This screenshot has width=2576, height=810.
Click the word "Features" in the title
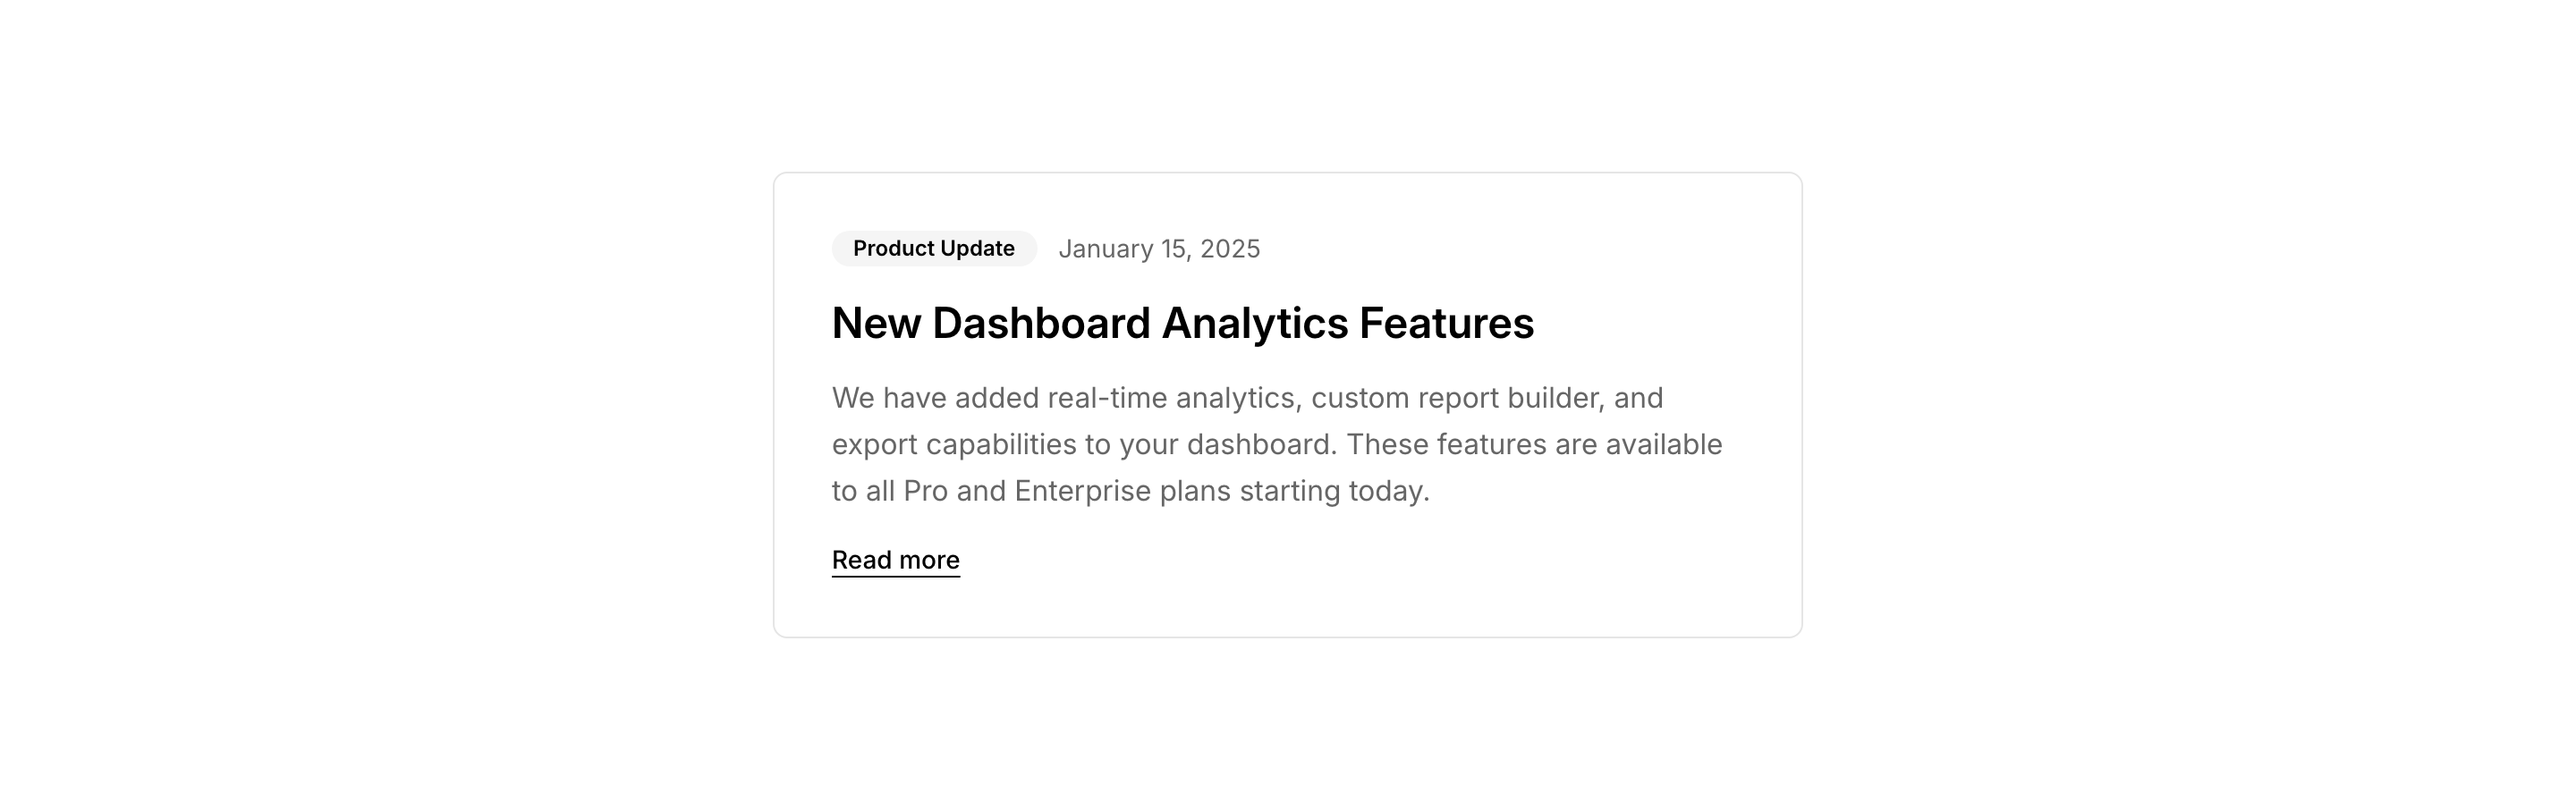pos(1446,323)
